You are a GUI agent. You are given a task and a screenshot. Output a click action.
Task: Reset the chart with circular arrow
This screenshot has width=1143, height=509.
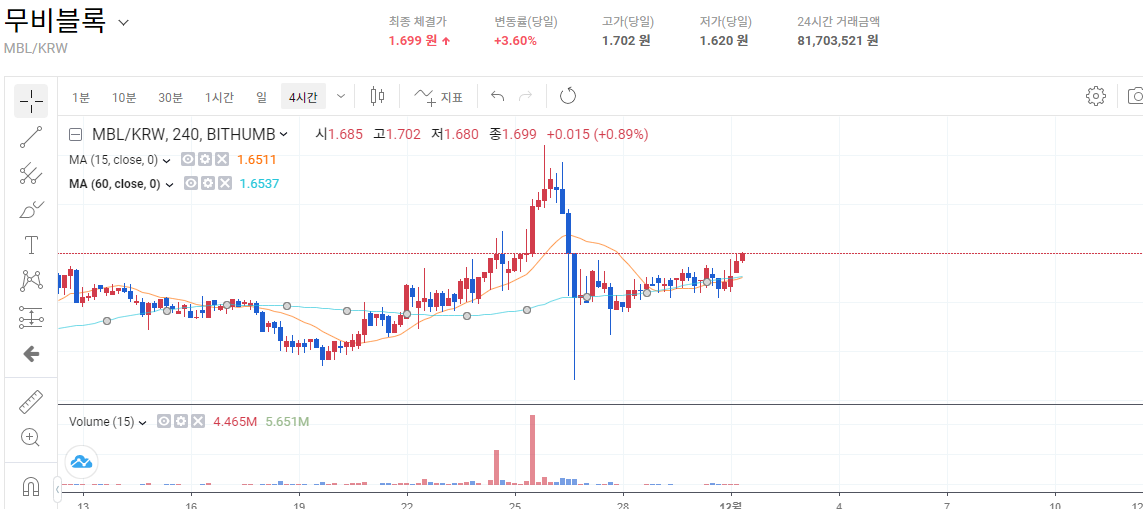[567, 96]
